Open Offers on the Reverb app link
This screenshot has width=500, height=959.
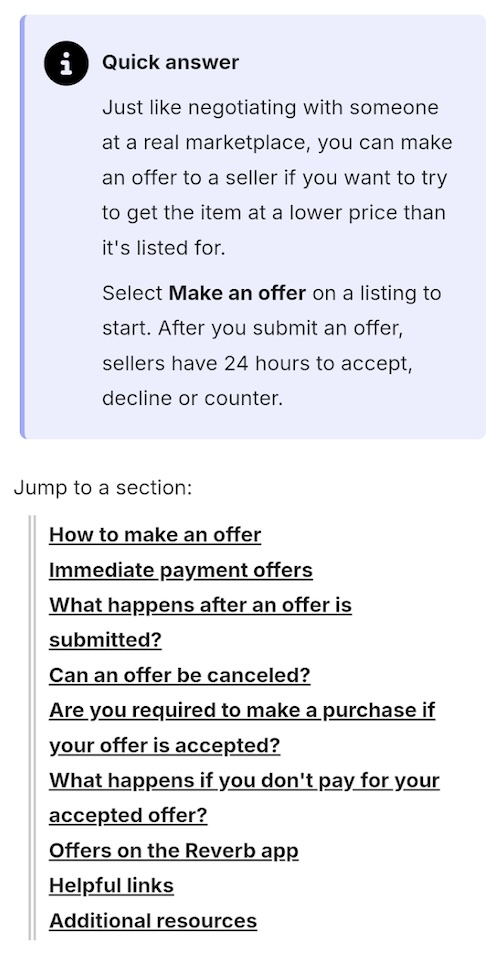click(174, 851)
